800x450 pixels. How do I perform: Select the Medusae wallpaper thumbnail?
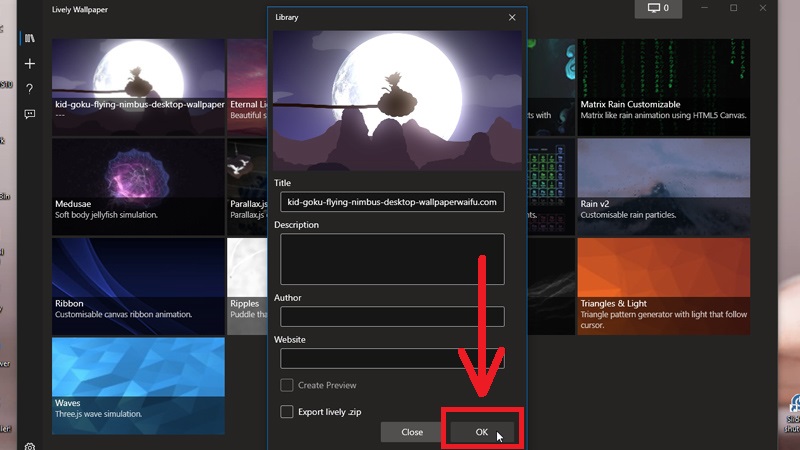(138, 180)
